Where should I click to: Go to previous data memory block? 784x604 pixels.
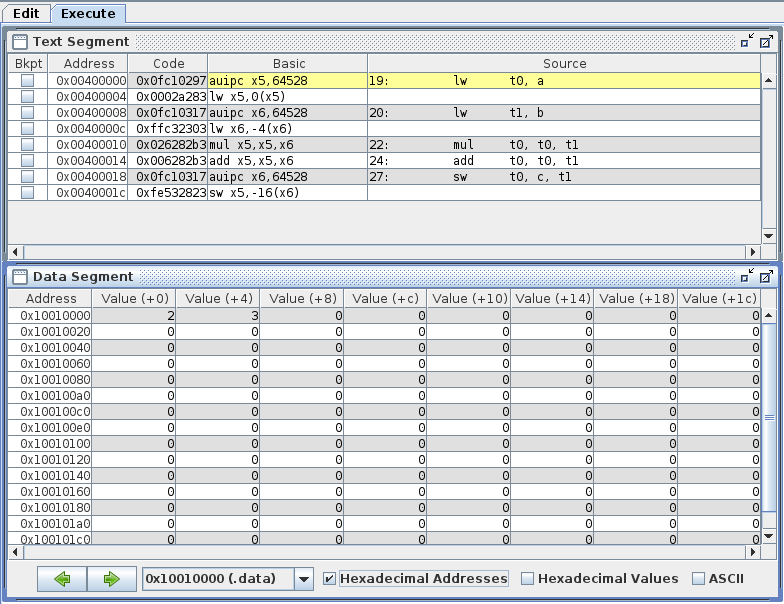tap(62, 579)
